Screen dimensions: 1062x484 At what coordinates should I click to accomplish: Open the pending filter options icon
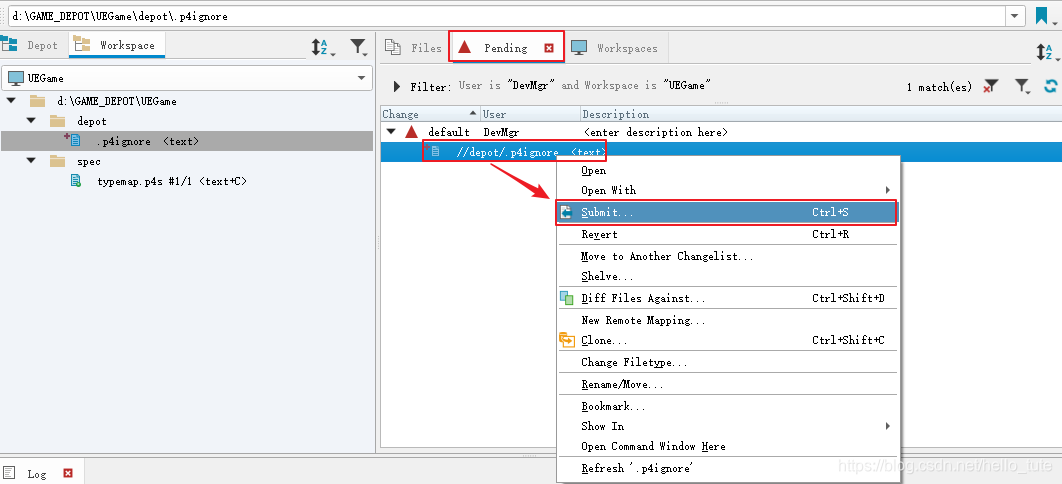pos(1022,86)
